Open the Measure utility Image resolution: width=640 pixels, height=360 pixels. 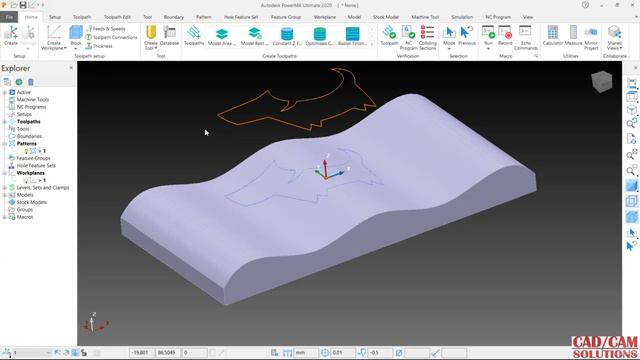point(573,36)
